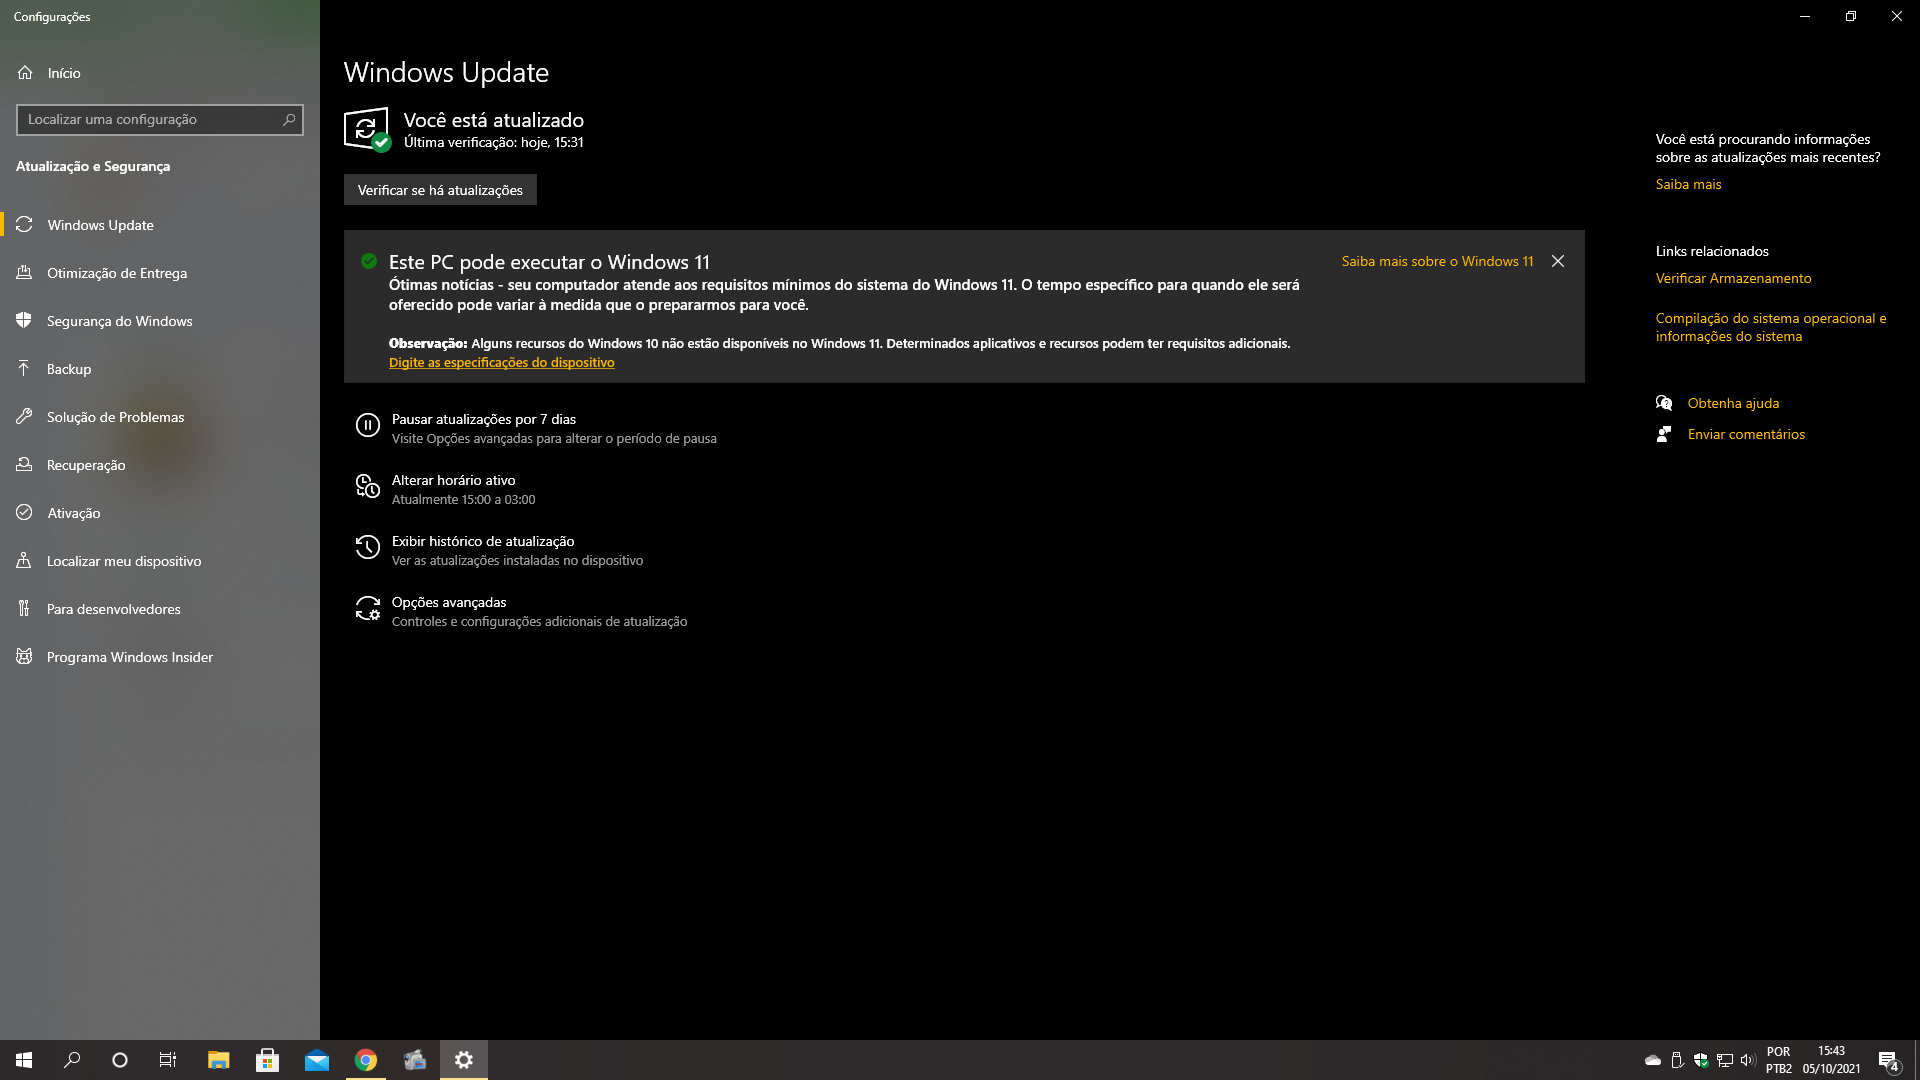
Task: Select Windows Update in sidebar
Action: click(x=160, y=225)
